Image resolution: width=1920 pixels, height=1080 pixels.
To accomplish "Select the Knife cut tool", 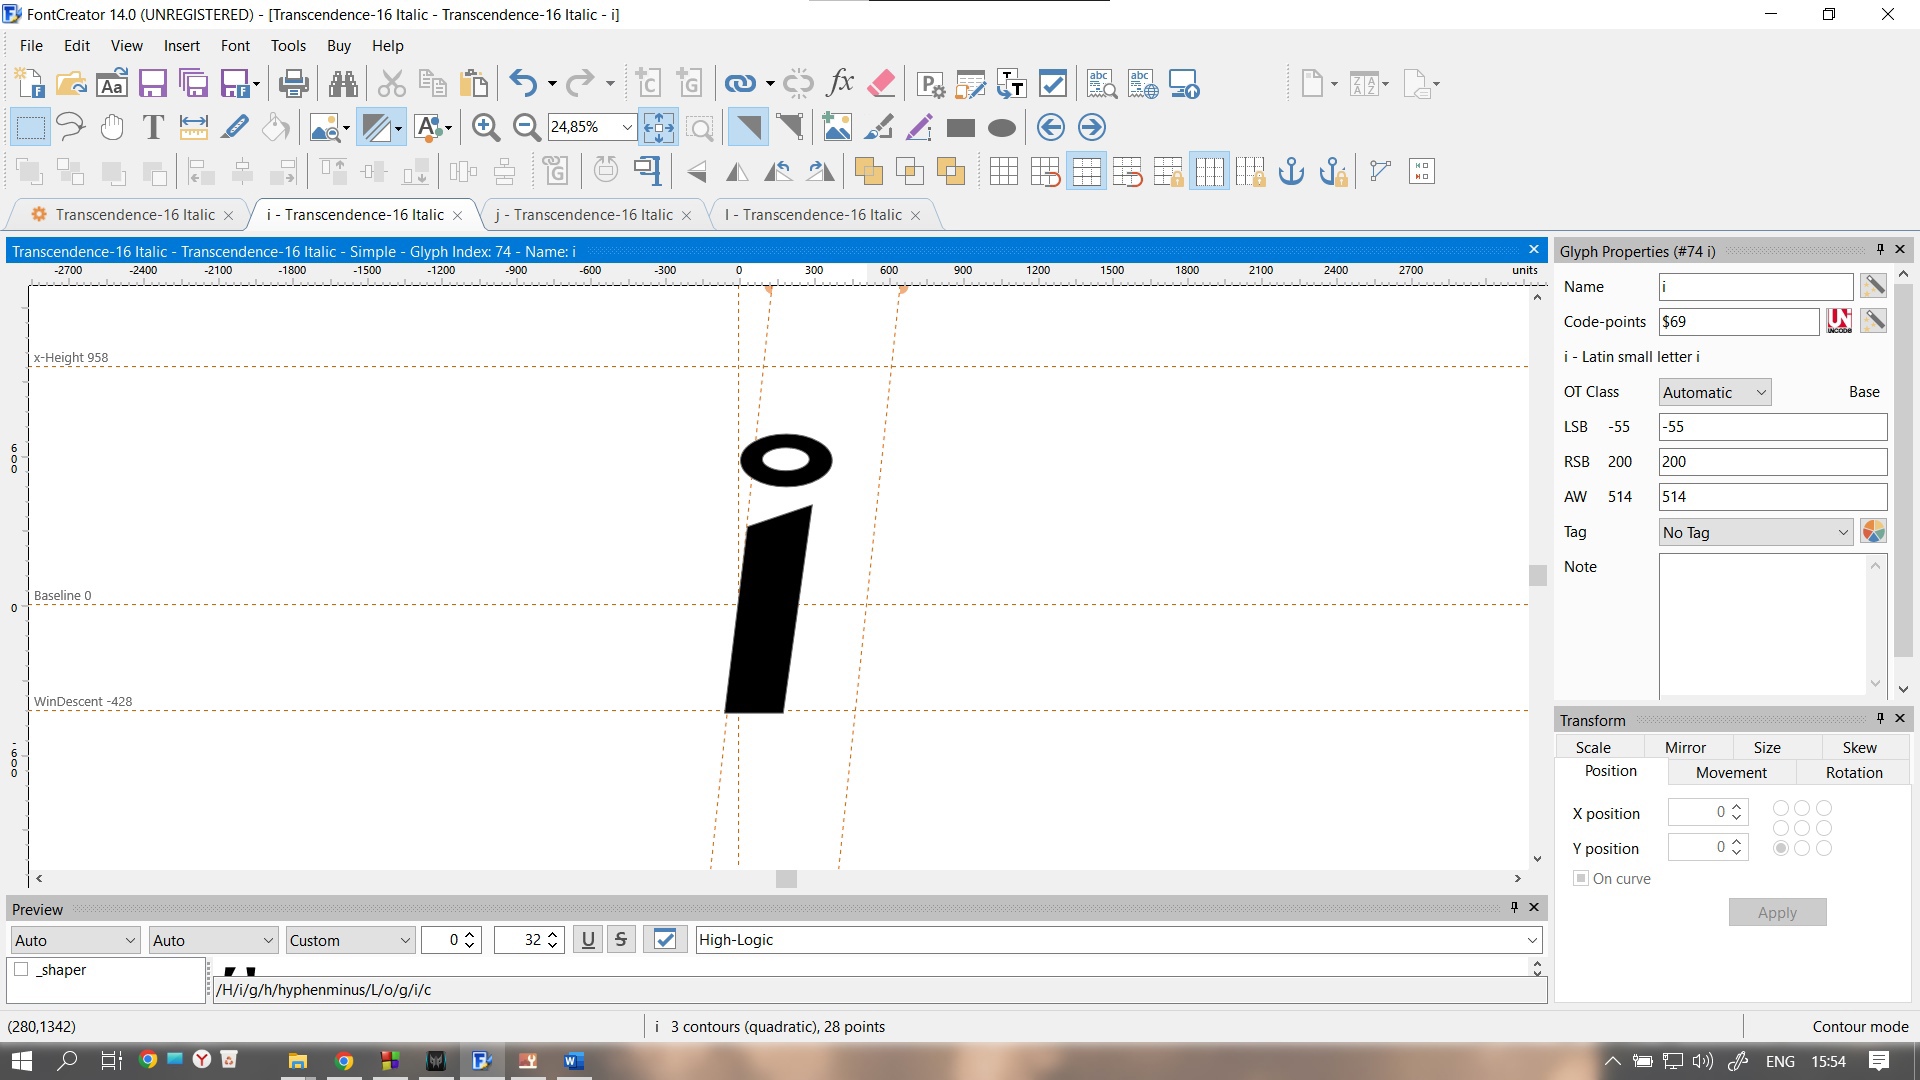I will [x=236, y=127].
